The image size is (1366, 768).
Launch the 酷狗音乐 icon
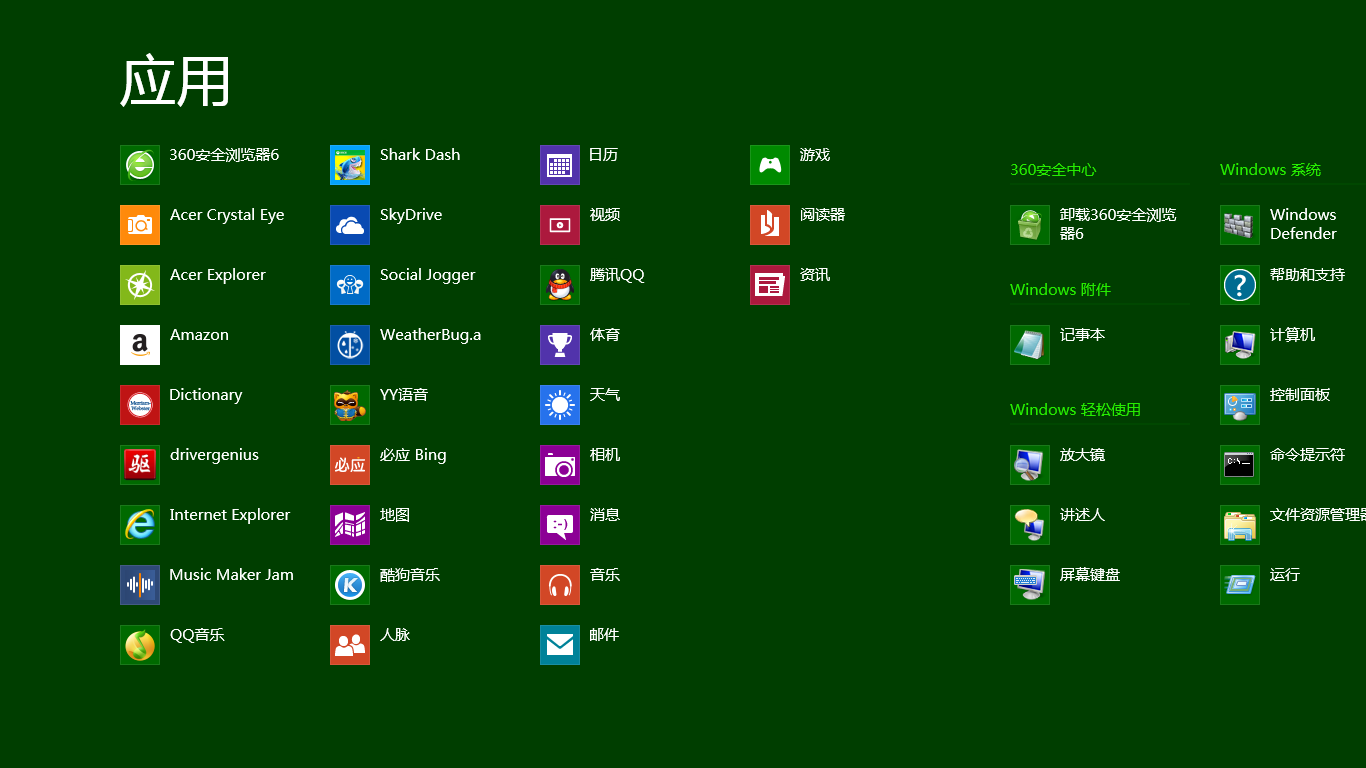(x=350, y=585)
